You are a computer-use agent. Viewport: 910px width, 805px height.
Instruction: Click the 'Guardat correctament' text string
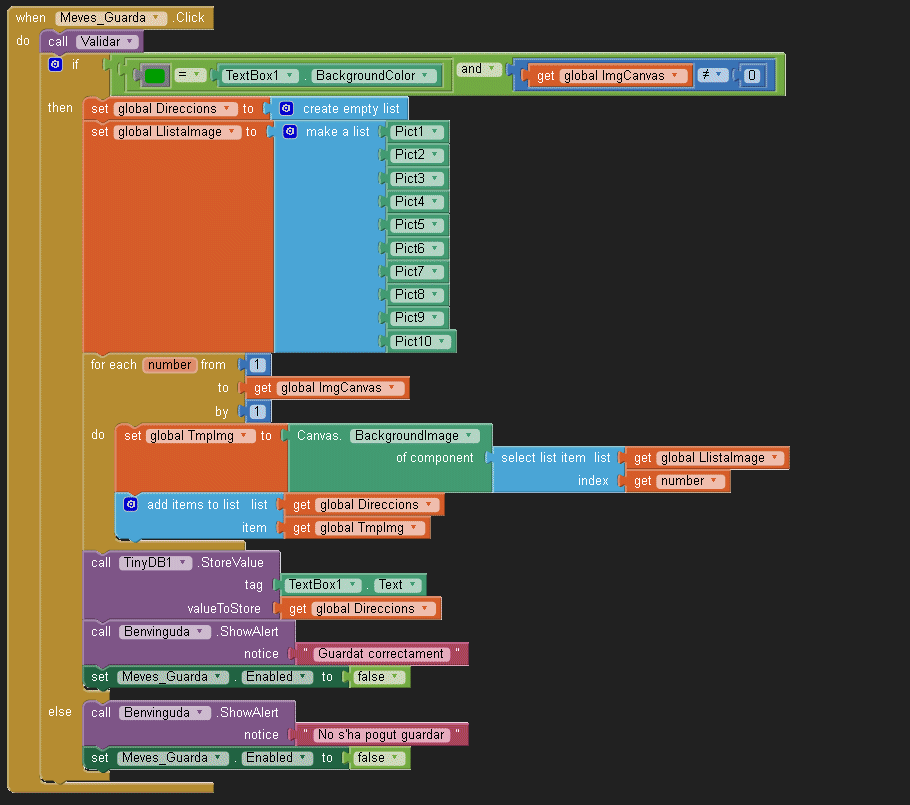pos(380,654)
